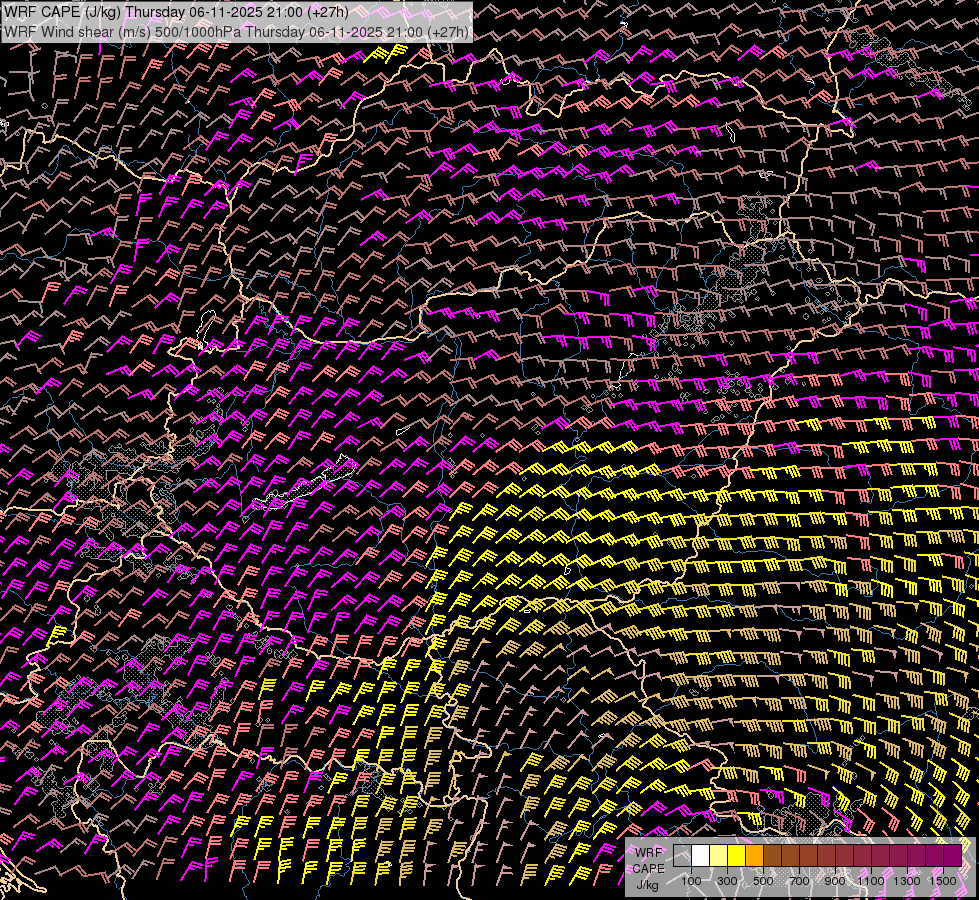The image size is (979, 900).
Task: Select the 1300 value on the legend
Action: click(907, 881)
